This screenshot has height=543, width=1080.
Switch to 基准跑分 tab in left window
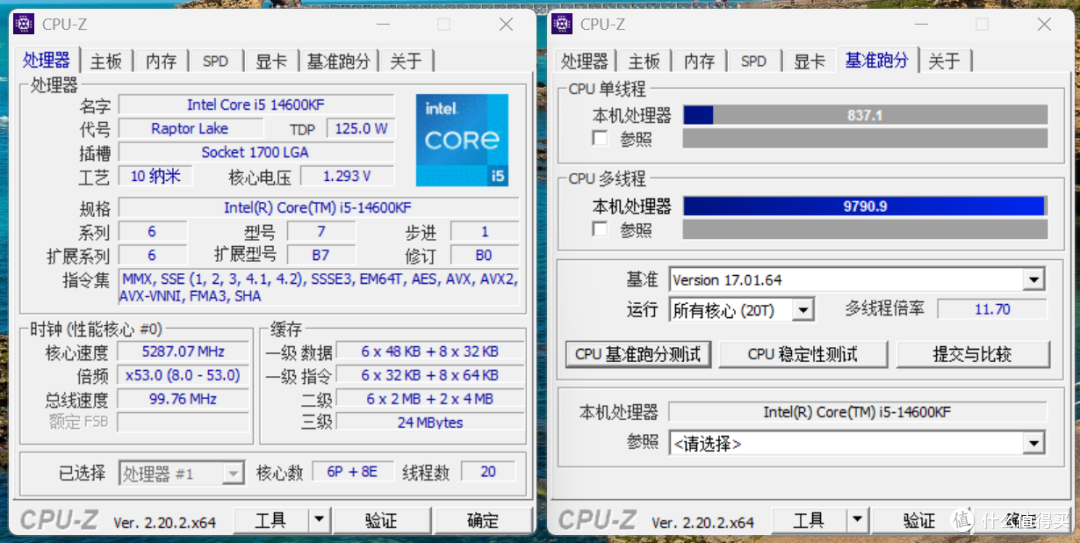(339, 61)
